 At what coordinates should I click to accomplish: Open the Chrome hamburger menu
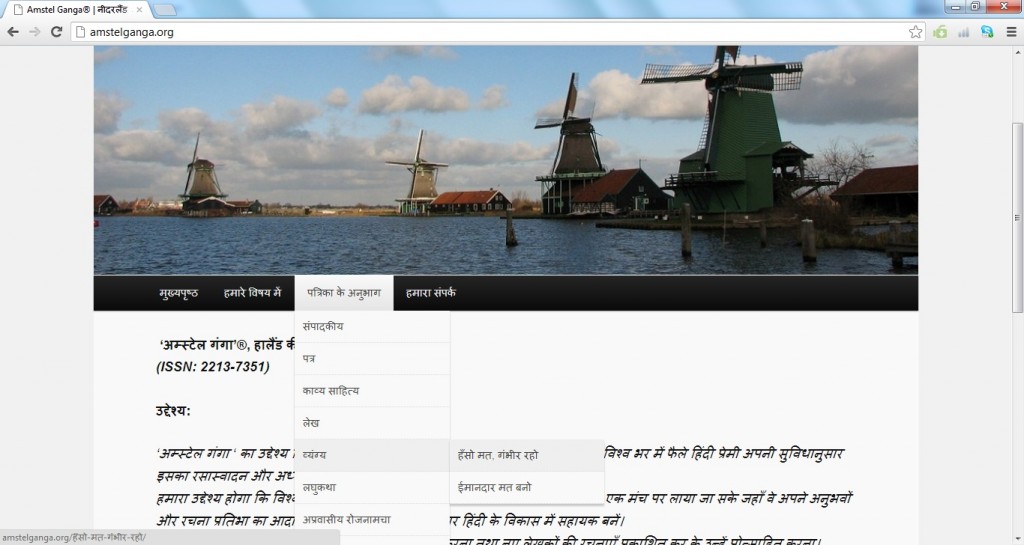[x=1009, y=32]
